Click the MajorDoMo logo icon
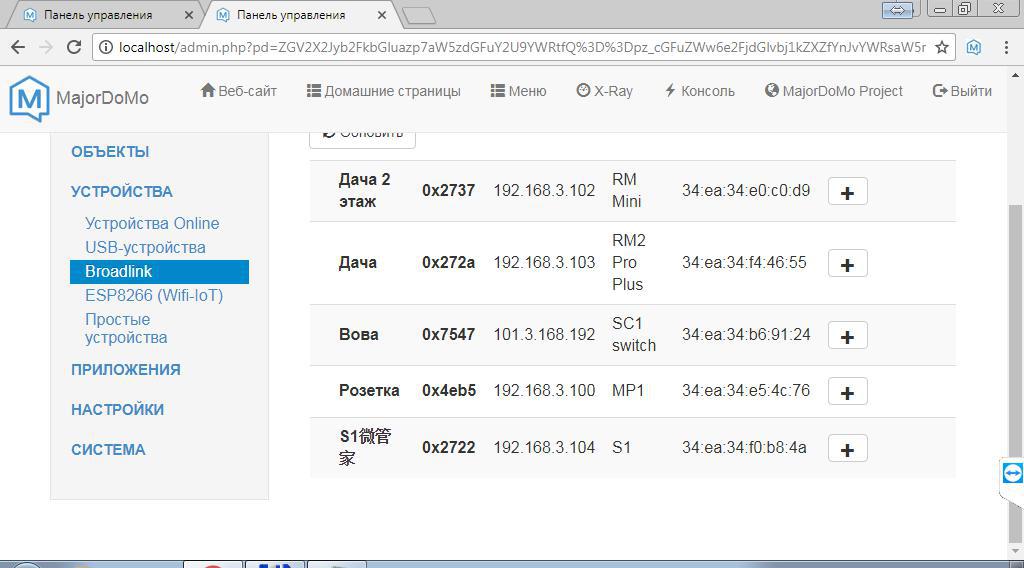The width and height of the screenshot is (1024, 568). 29,99
